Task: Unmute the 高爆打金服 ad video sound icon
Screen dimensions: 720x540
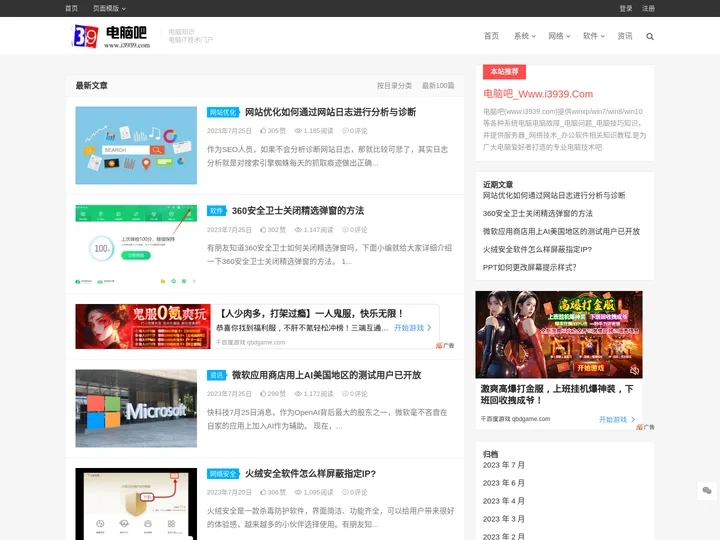Action: pyautogui.click(x=635, y=370)
